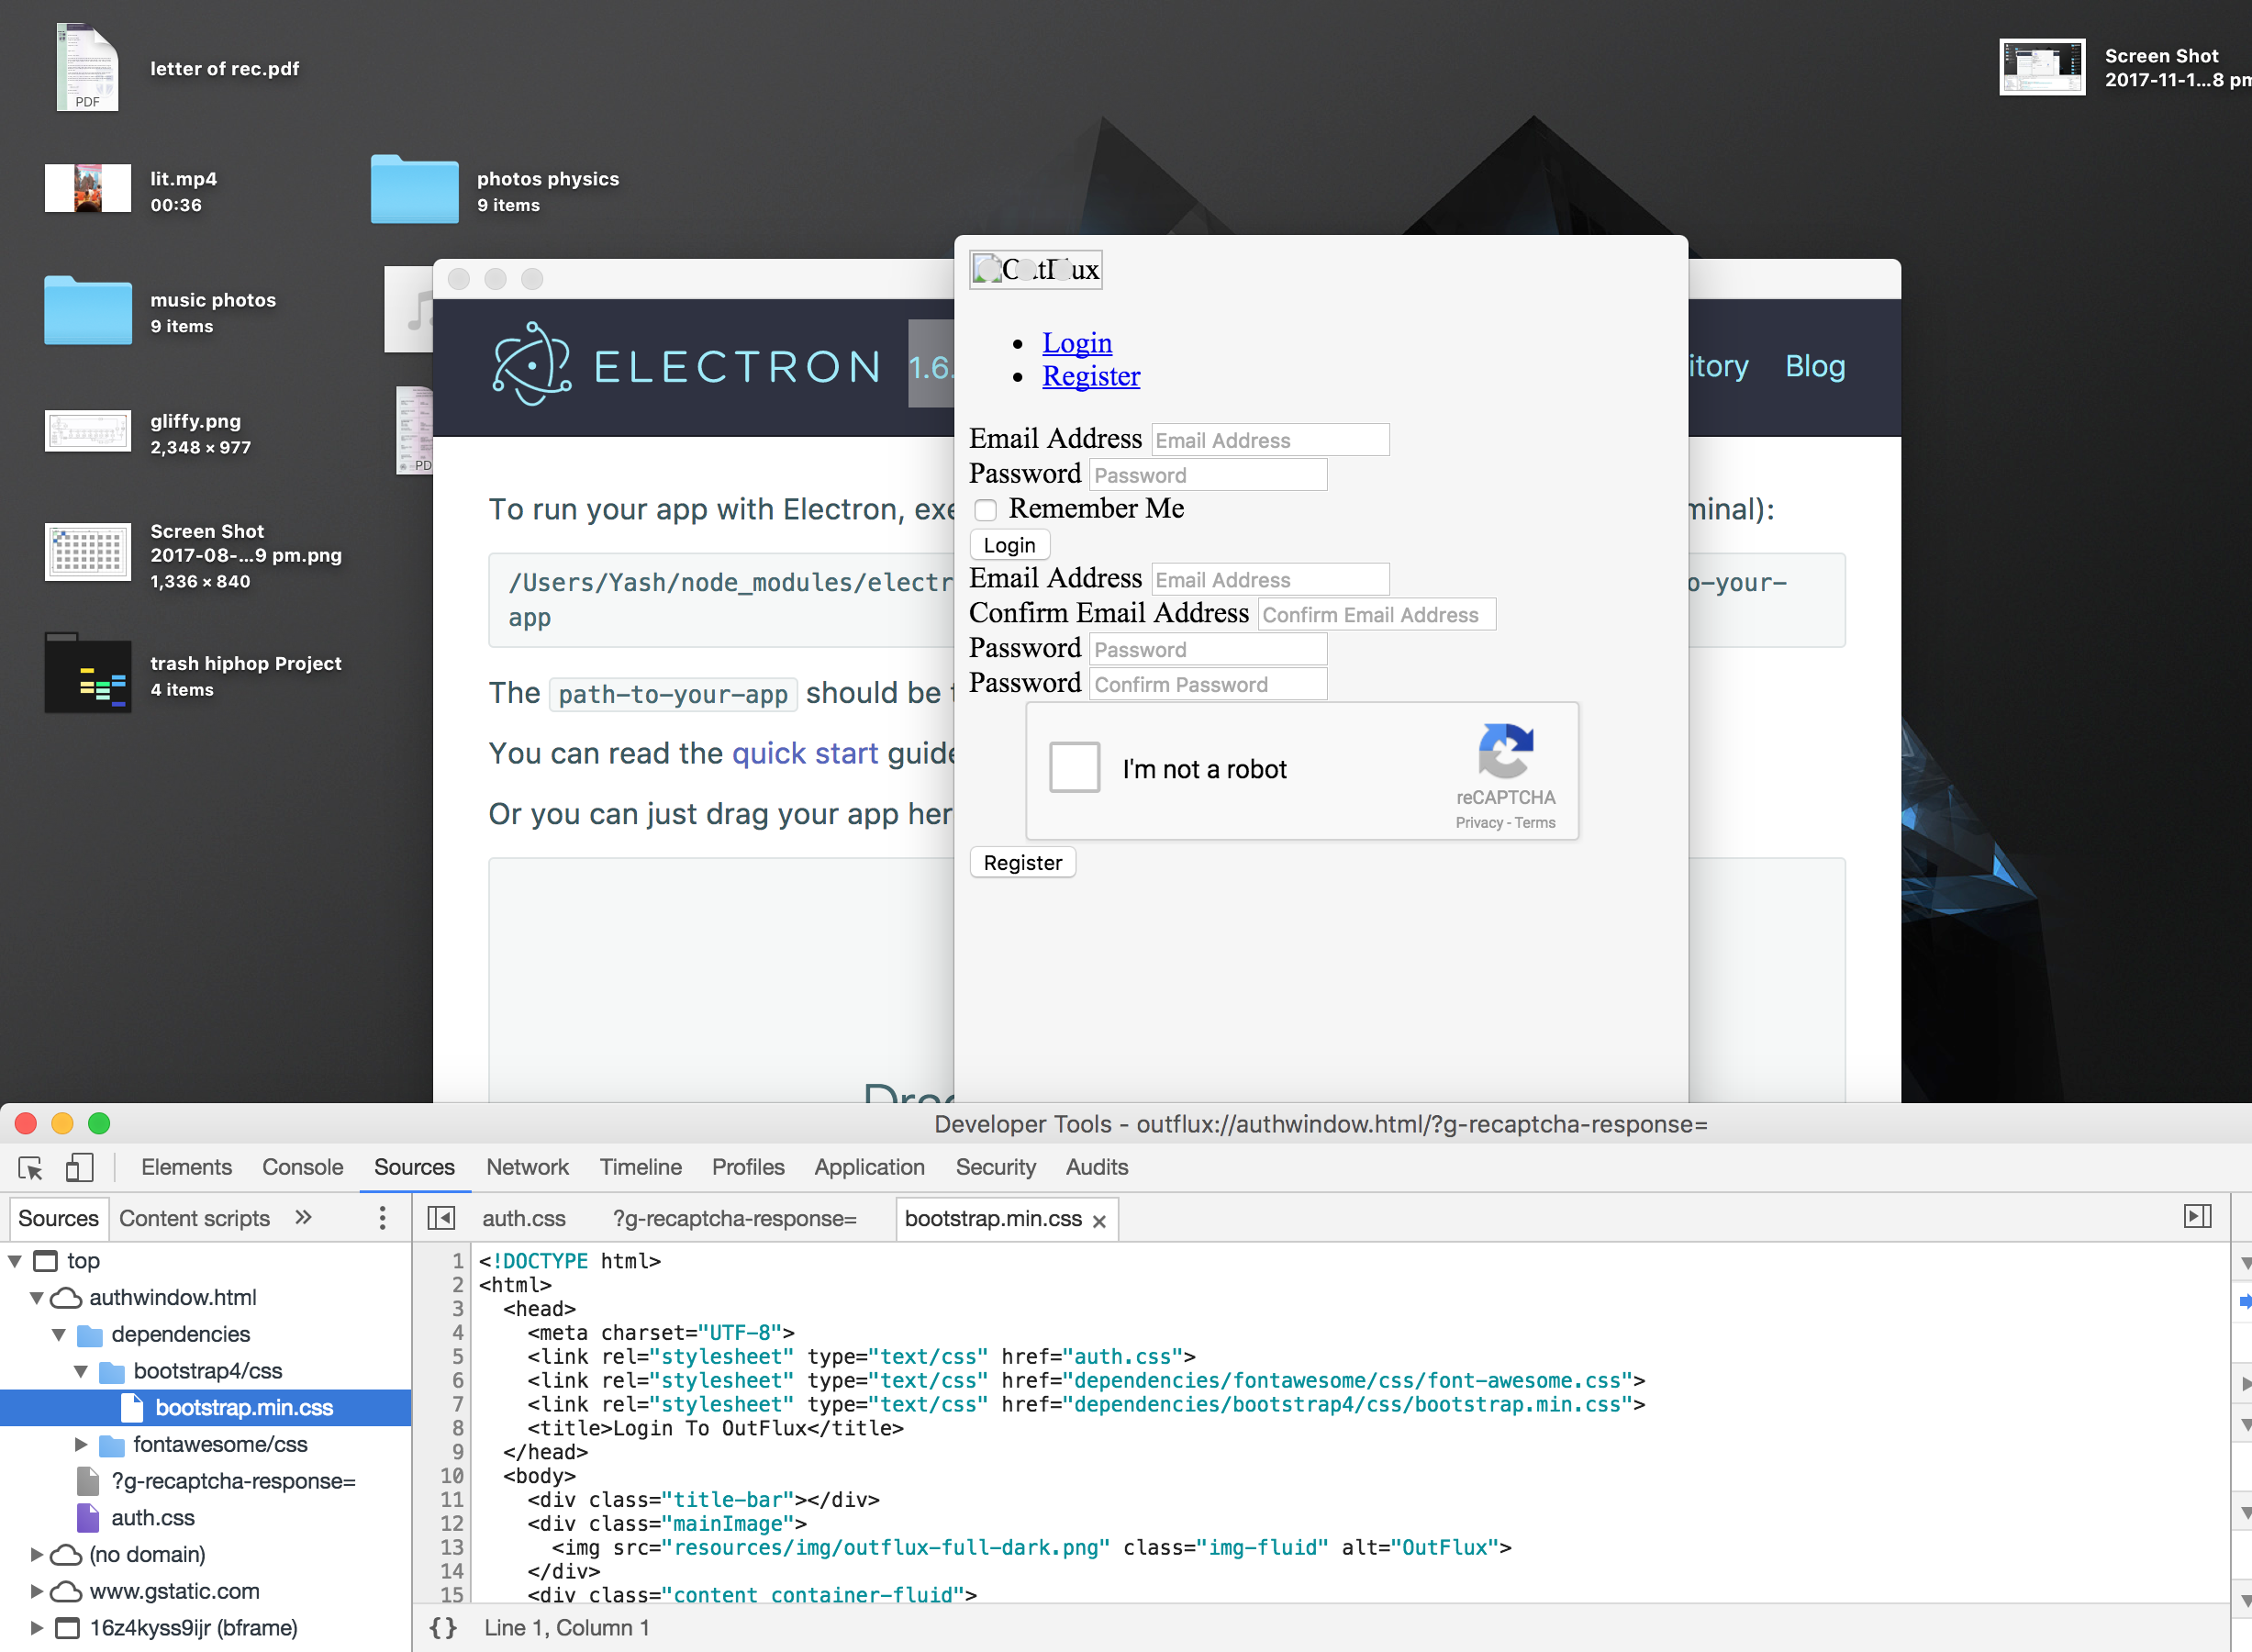Click the Email Address input field
This screenshot has width=2252, height=1652.
click(x=1268, y=440)
